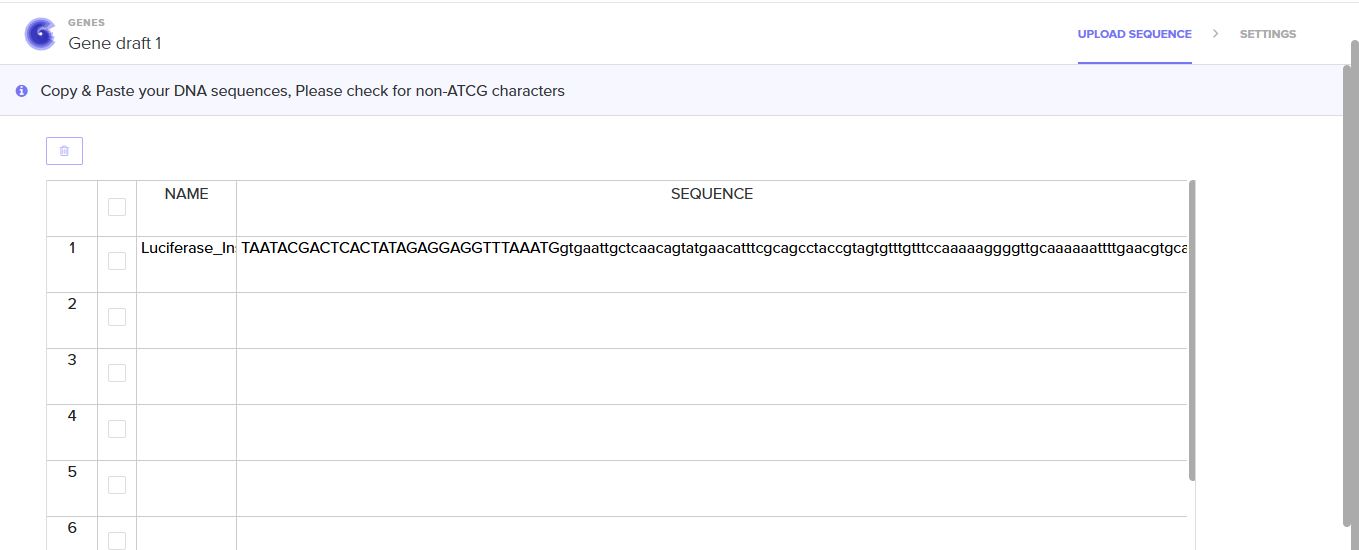Click the NAME column header
Viewport: 1359px width, 550px height.
(x=187, y=194)
